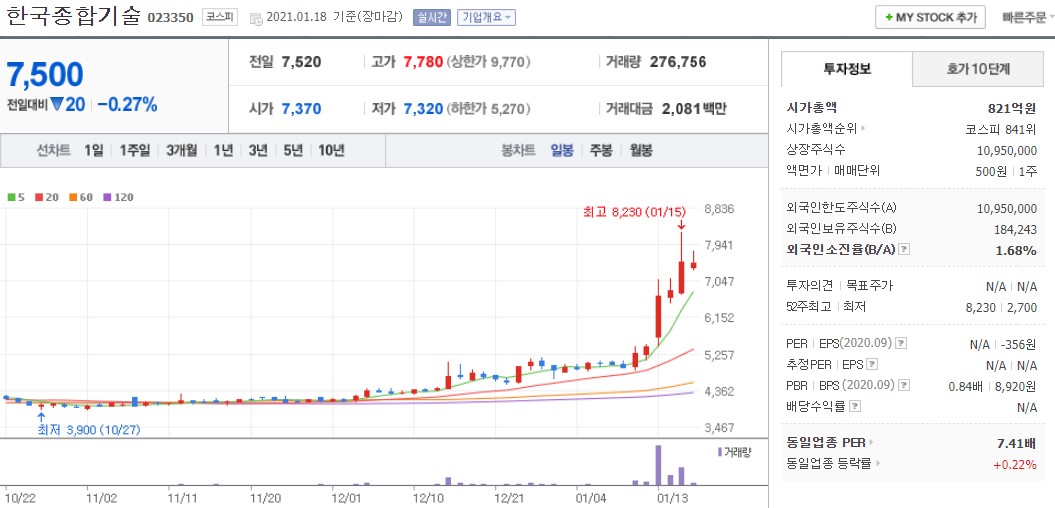The height and width of the screenshot is (508, 1055).
Task: Click the stock code 023350
Action: (x=172, y=18)
